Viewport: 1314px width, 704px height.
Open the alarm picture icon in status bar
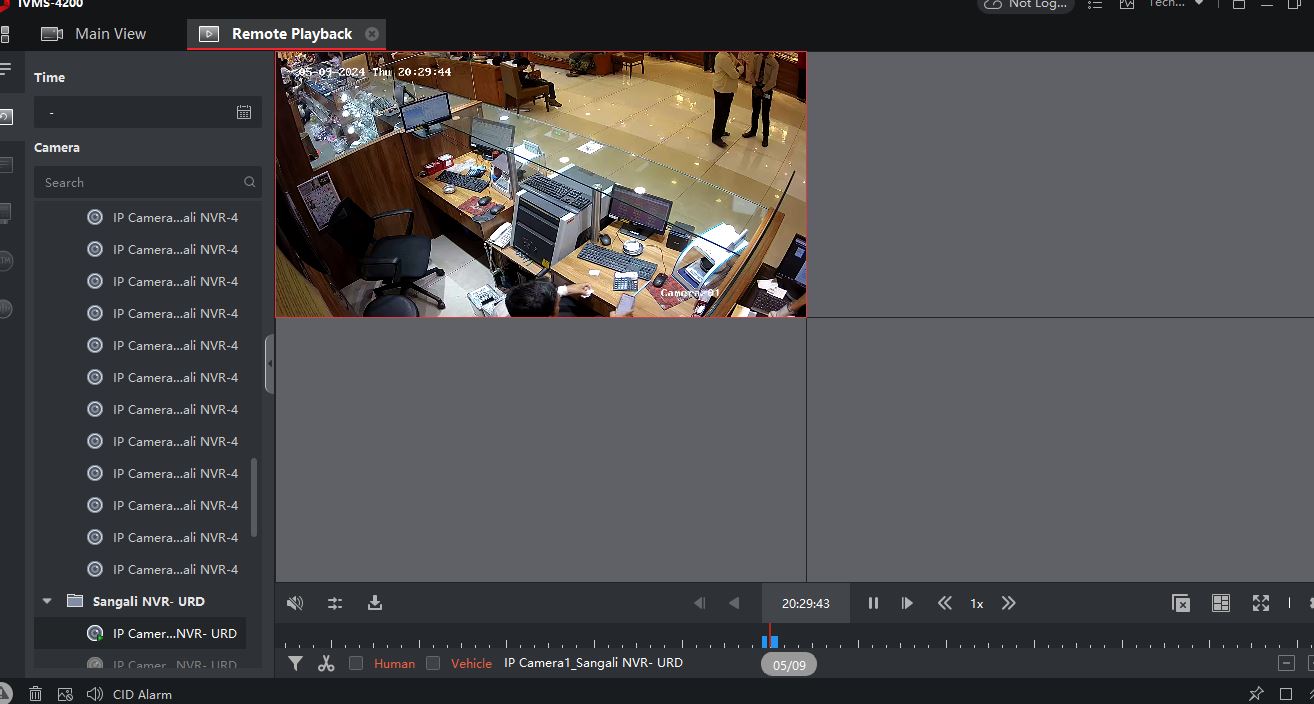pyautogui.click(x=65, y=694)
